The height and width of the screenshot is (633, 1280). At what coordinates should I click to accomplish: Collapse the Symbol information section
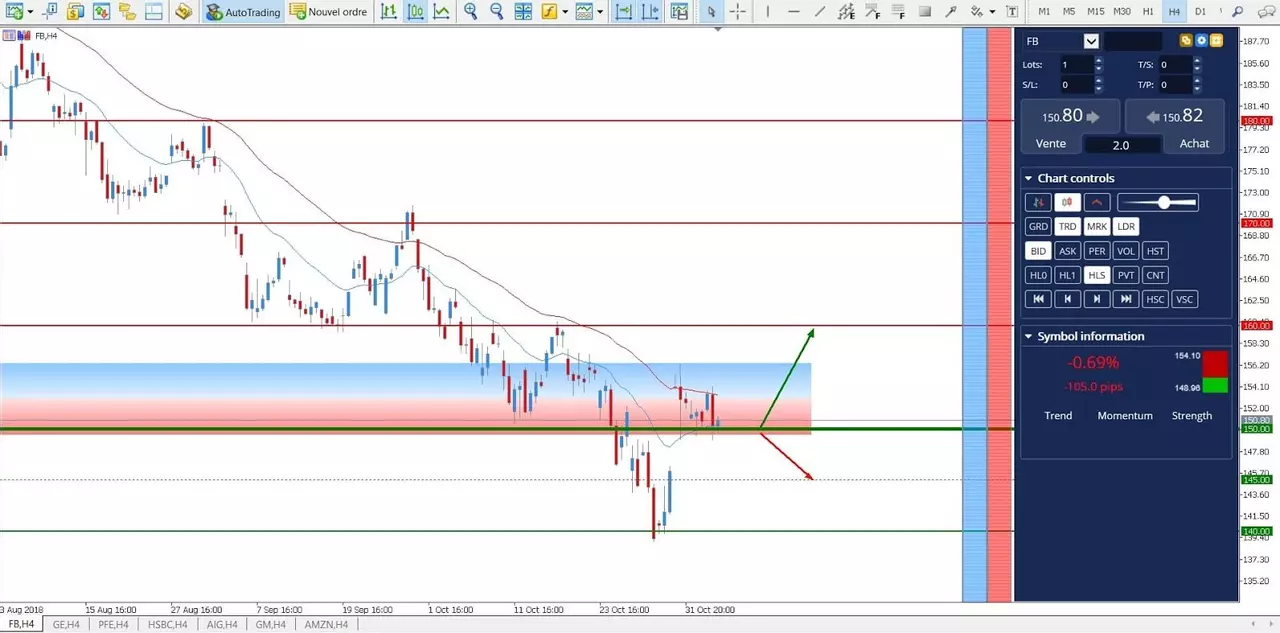1028,337
